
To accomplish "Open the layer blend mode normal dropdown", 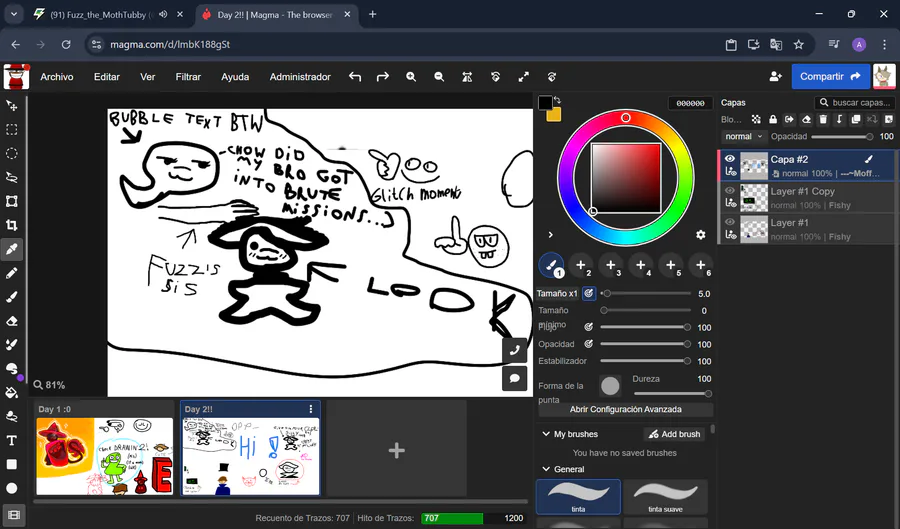I will [743, 137].
